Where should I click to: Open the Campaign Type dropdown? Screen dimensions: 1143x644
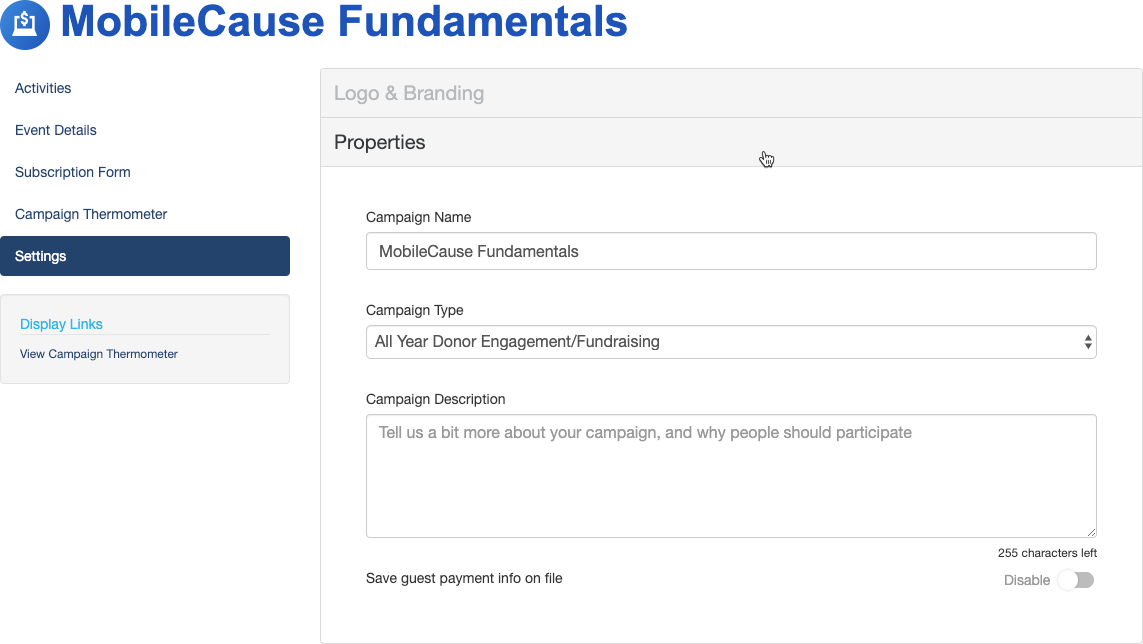[x=731, y=342]
